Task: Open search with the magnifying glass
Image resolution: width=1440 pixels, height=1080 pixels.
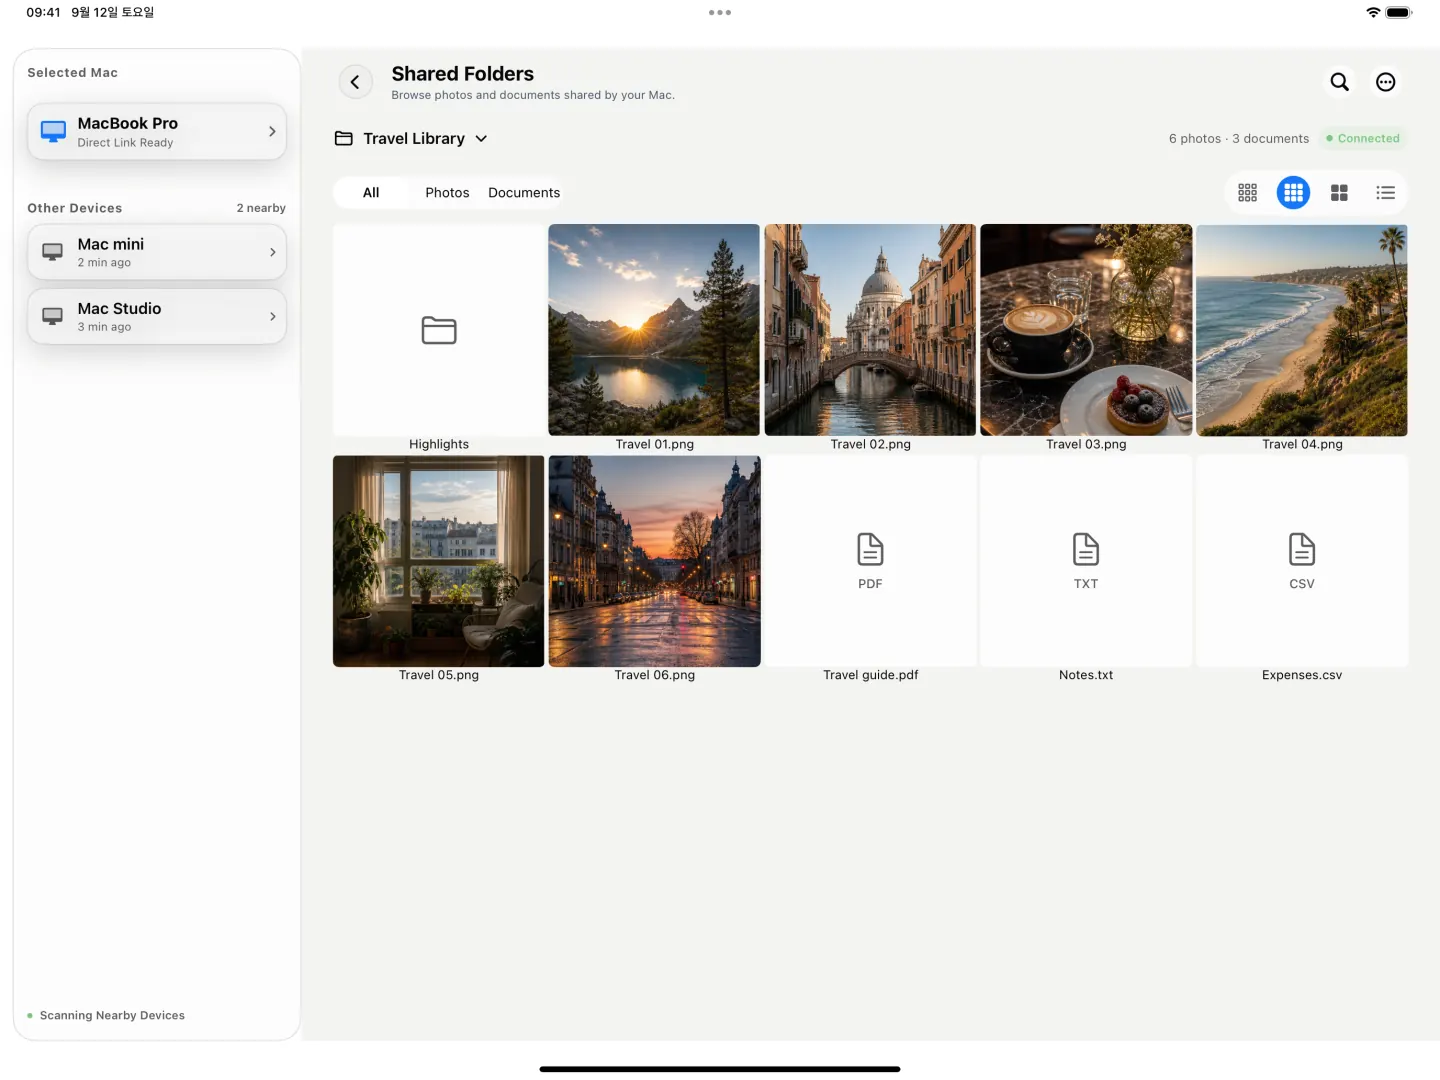Action: click(1340, 82)
